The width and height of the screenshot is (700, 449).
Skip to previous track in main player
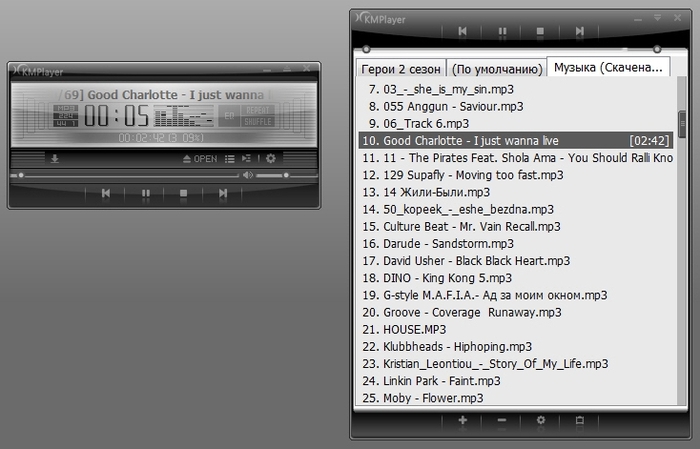106,193
